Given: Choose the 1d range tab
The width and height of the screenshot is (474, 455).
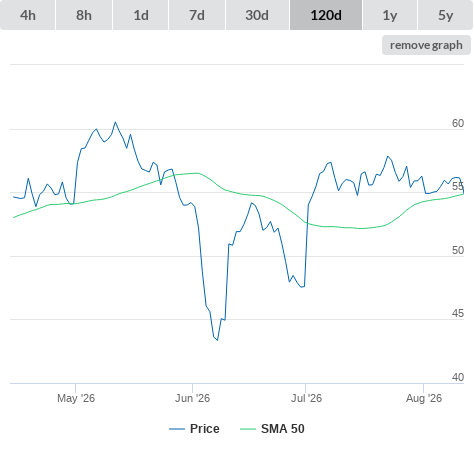Looking at the screenshot, I should (141, 15).
